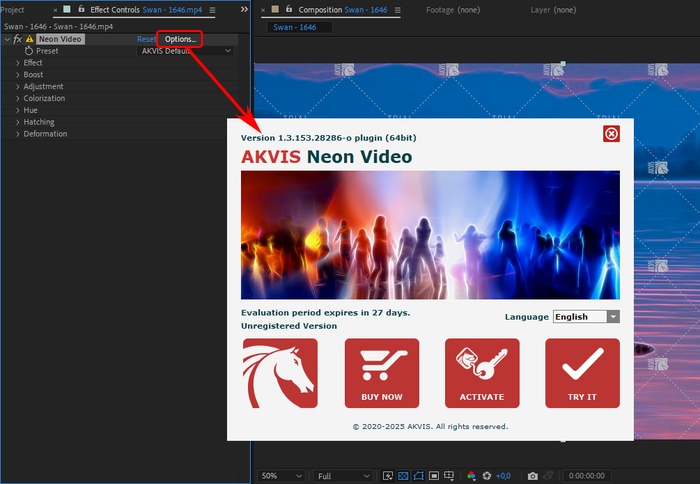Open the Full resolution dropdown
Viewport: 700px width, 484px height.
343,476
